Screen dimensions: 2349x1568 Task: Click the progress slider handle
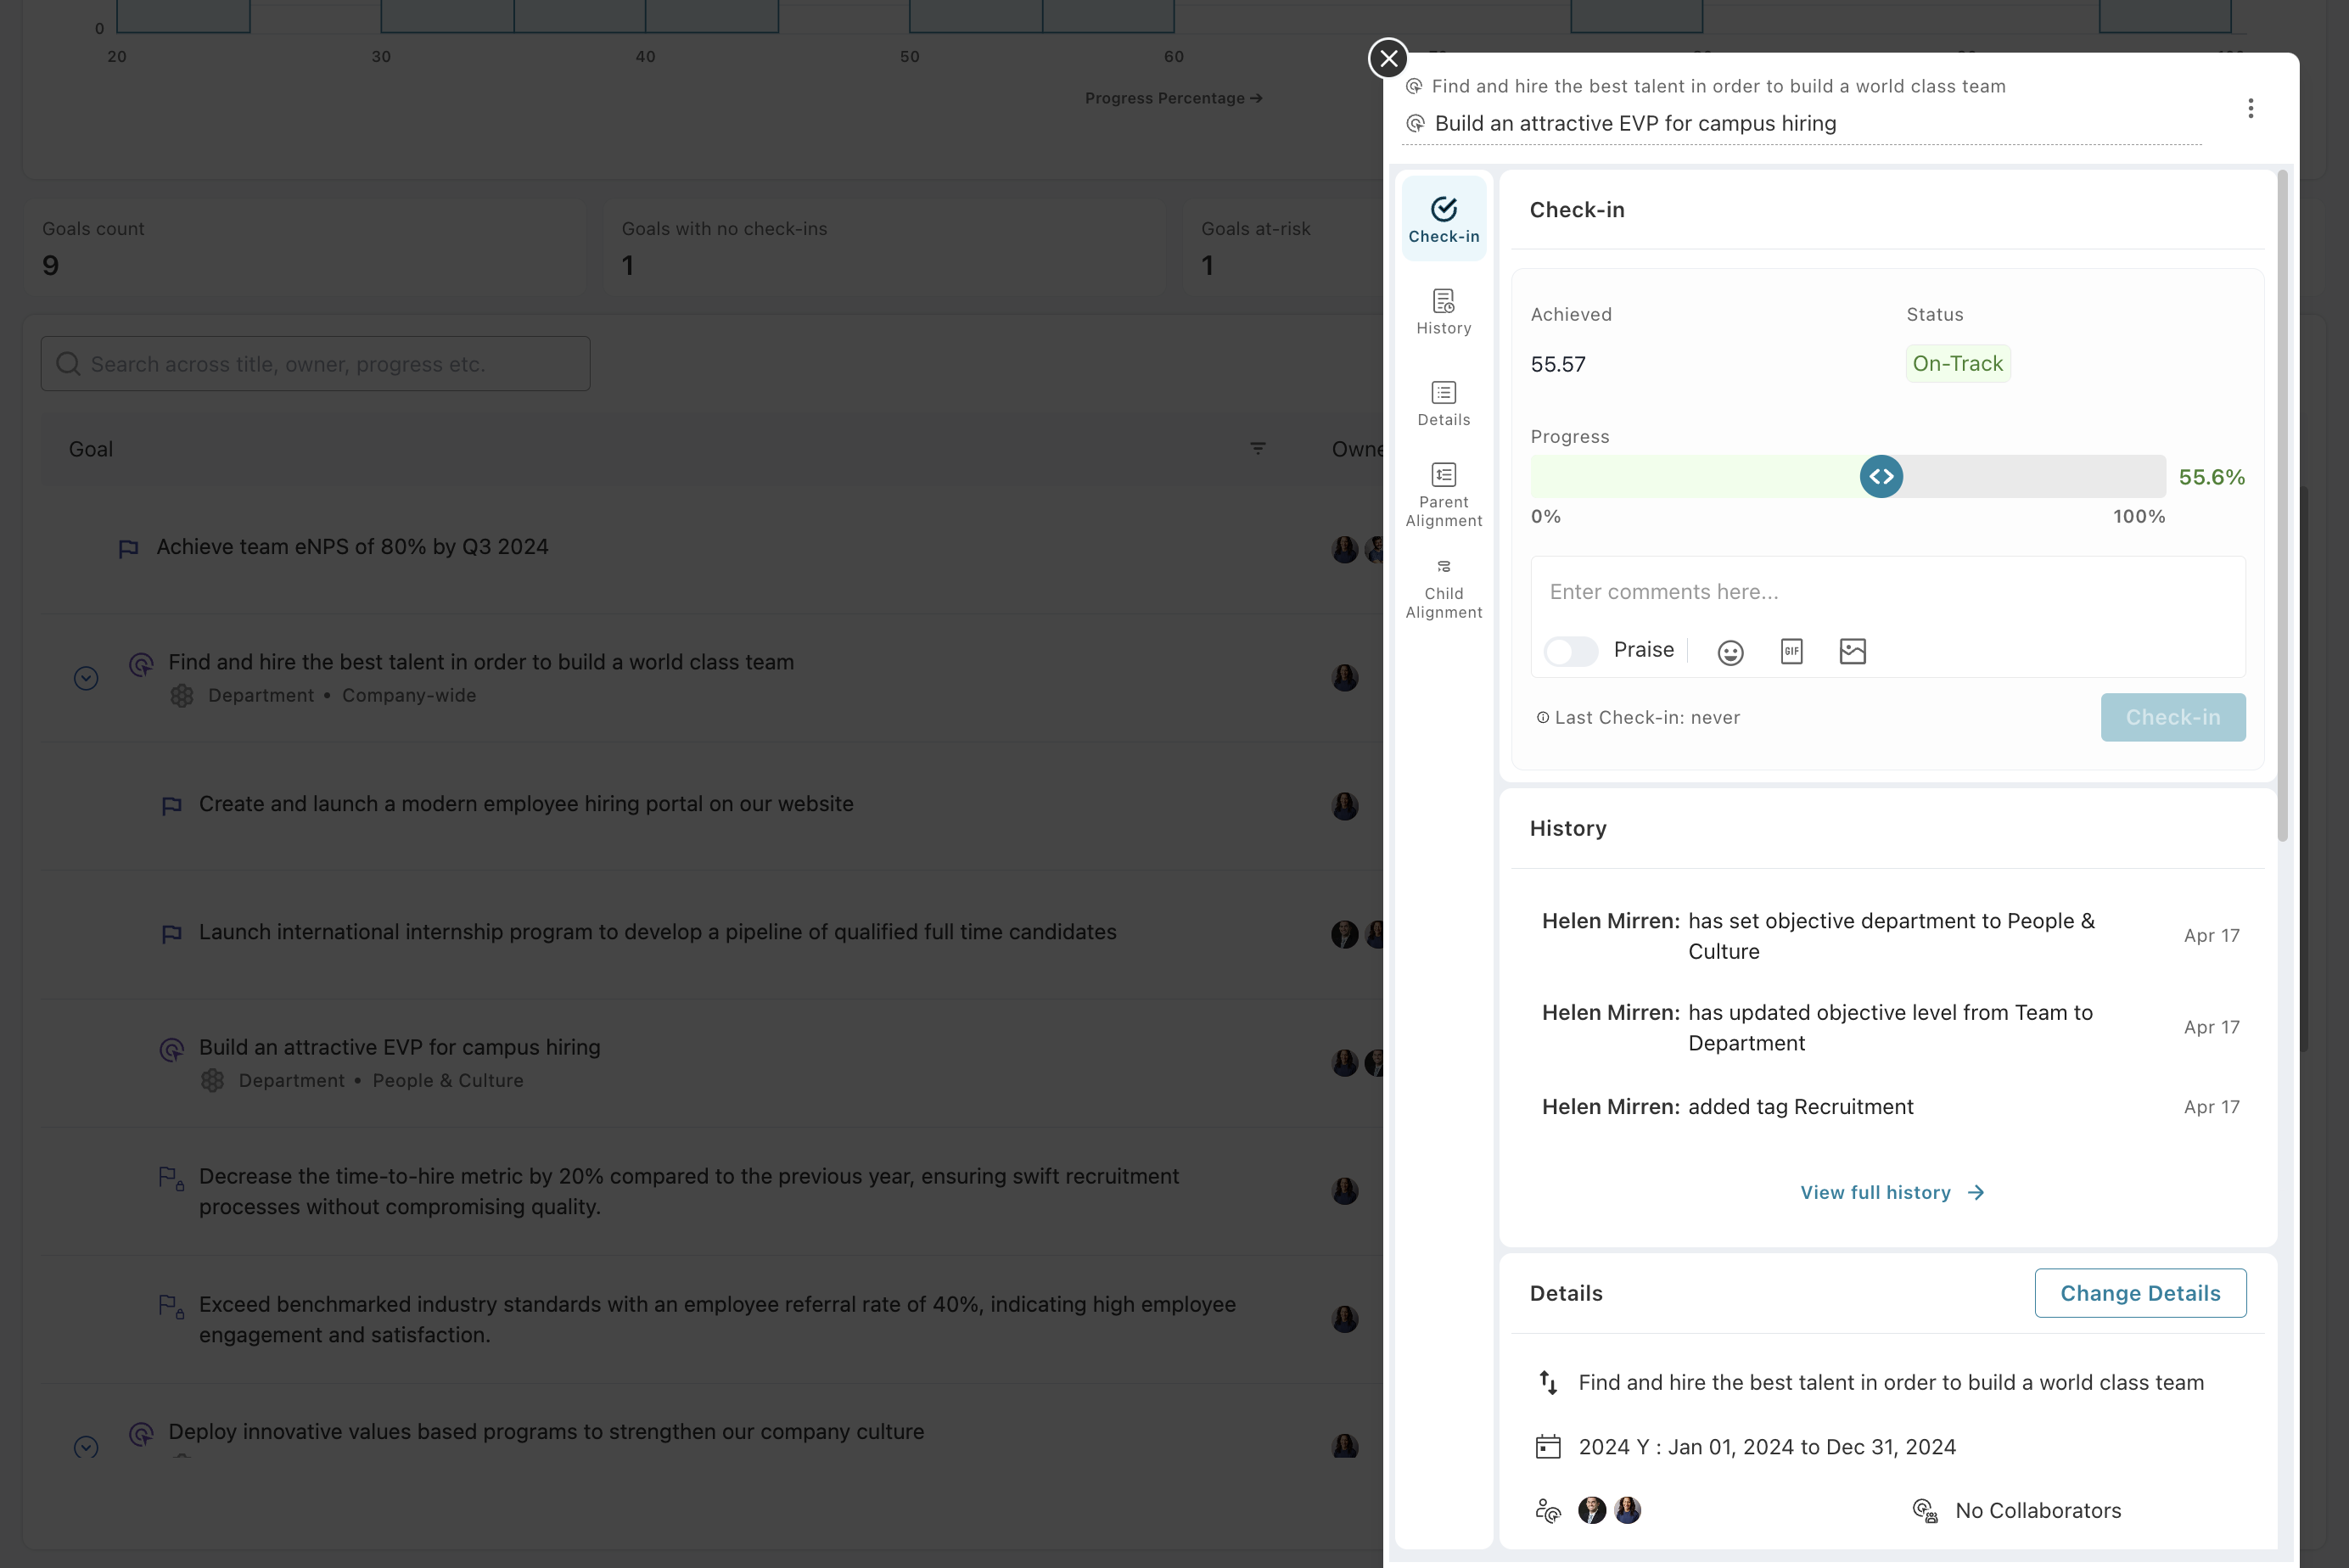[1880, 476]
